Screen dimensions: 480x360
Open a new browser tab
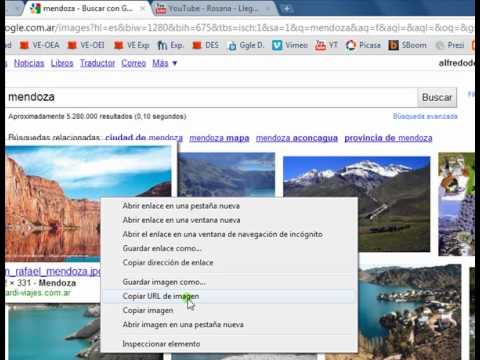pyautogui.click(x=287, y=9)
